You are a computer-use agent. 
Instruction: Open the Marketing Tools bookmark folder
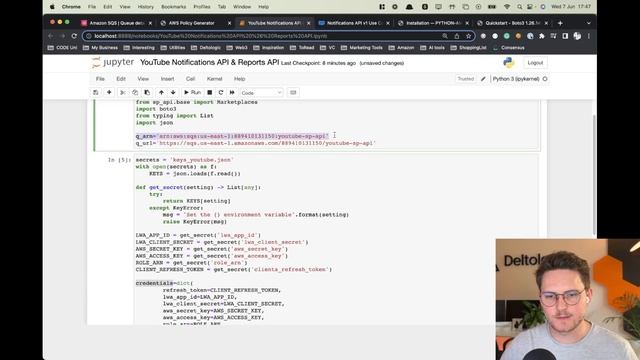pos(362,48)
